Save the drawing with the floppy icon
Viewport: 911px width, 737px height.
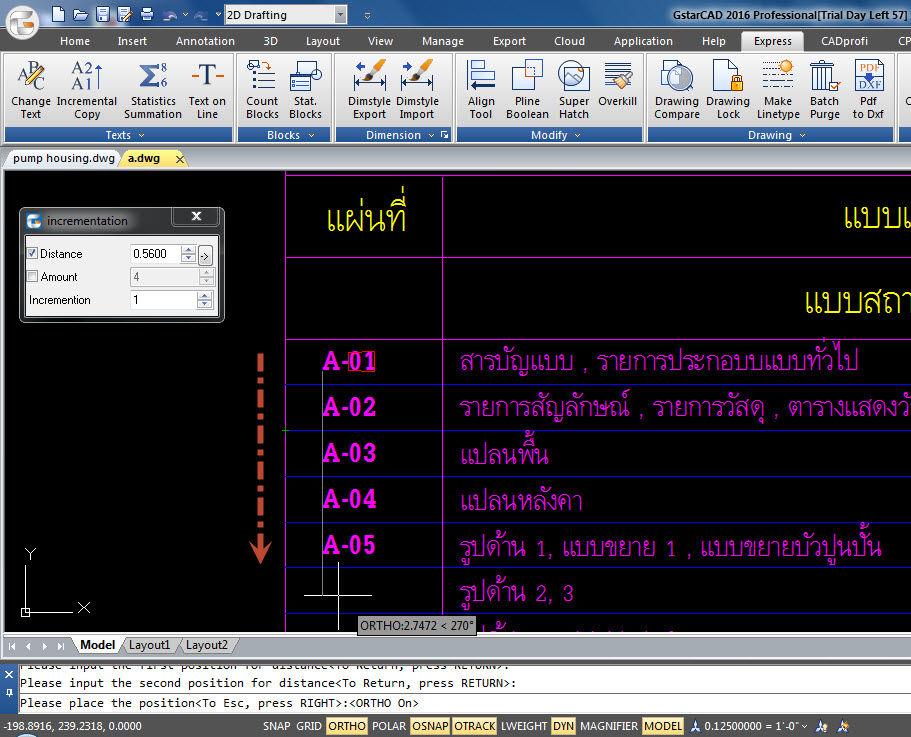tap(103, 14)
